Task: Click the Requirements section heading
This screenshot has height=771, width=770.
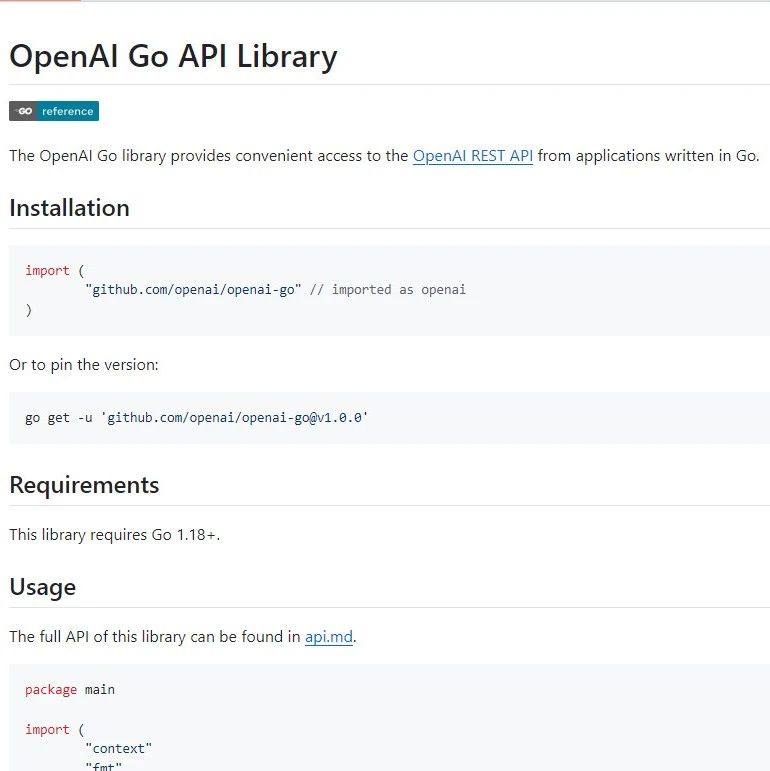Action: point(84,485)
